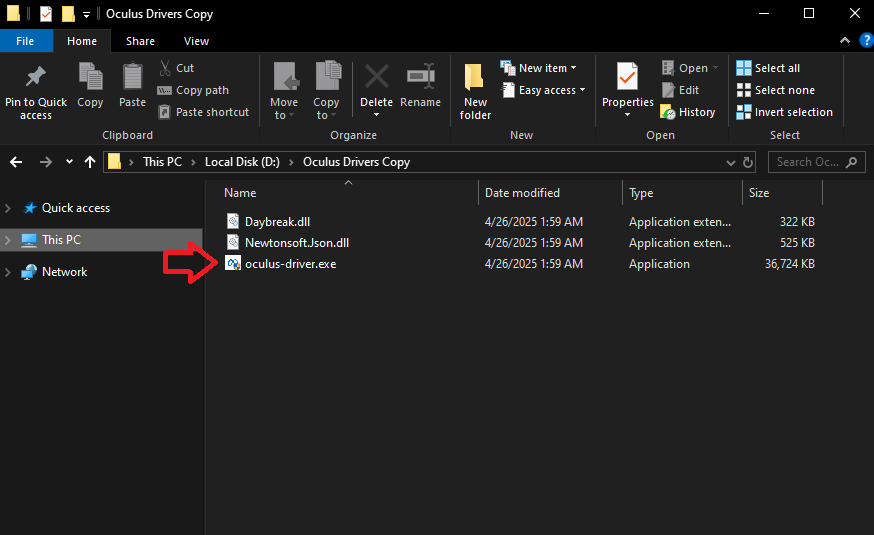
Task: Select the Daybreak.dll file
Action: coord(277,222)
